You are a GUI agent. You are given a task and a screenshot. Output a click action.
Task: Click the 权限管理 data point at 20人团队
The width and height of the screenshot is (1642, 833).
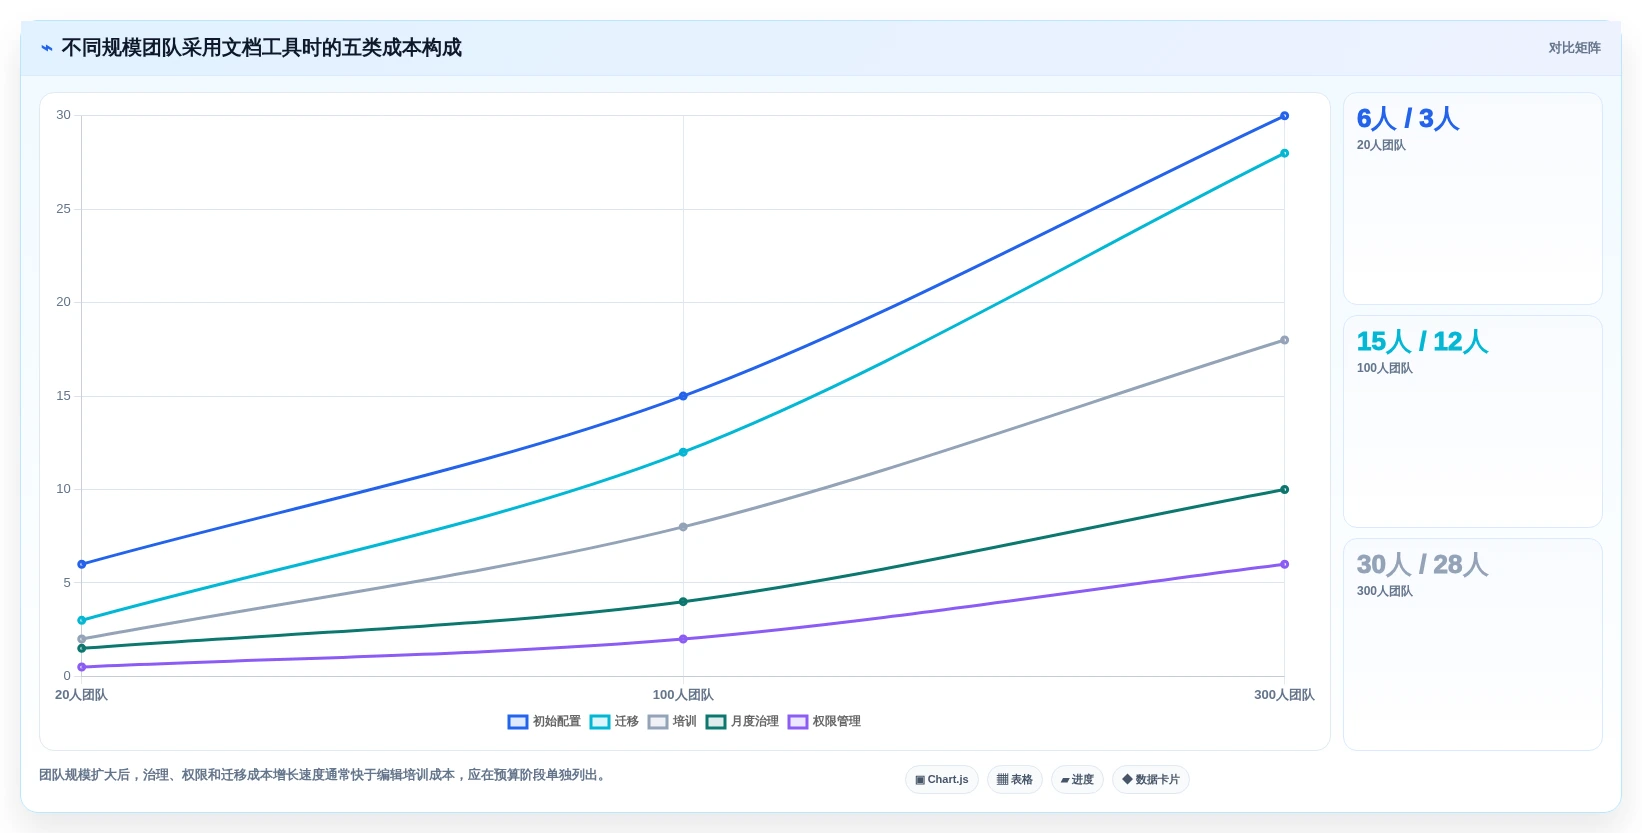pyautogui.click(x=82, y=667)
